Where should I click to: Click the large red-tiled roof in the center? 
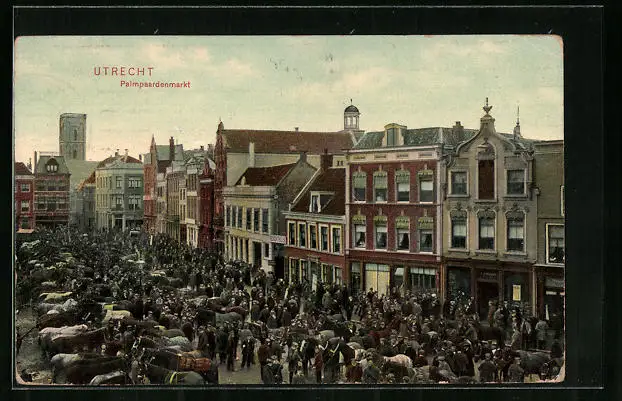[286, 141]
